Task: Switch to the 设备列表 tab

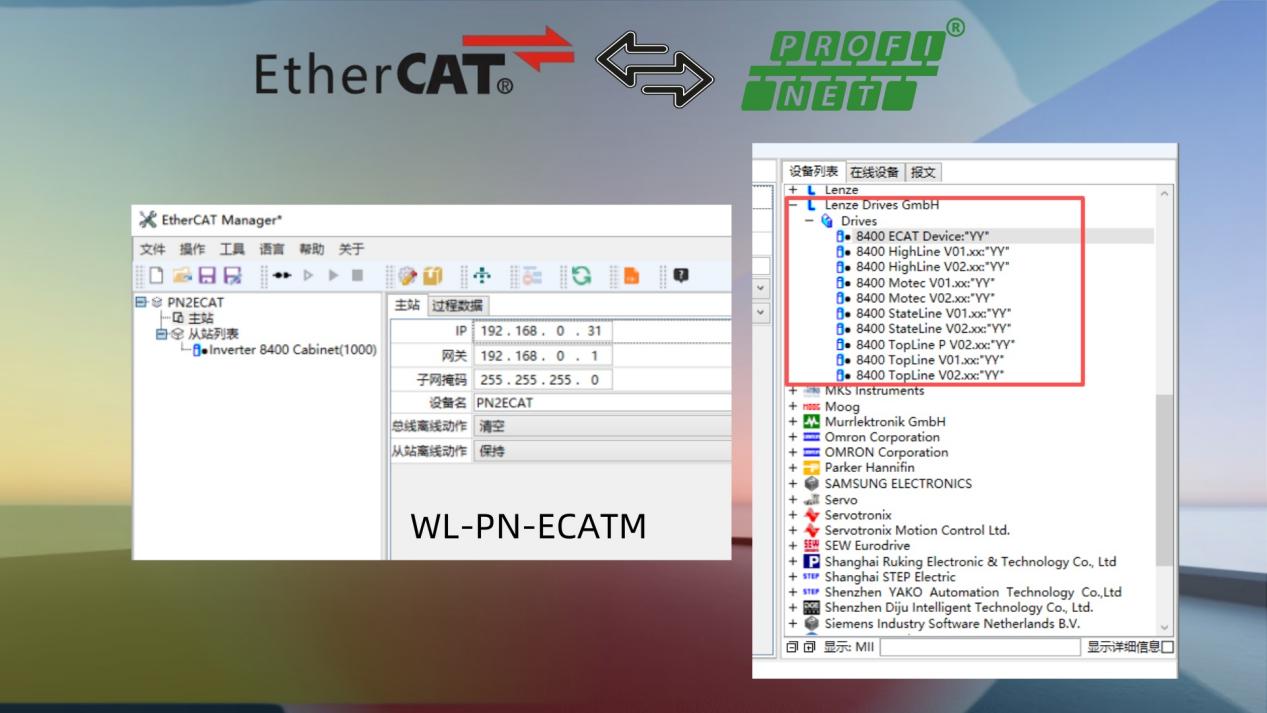Action: pos(813,172)
